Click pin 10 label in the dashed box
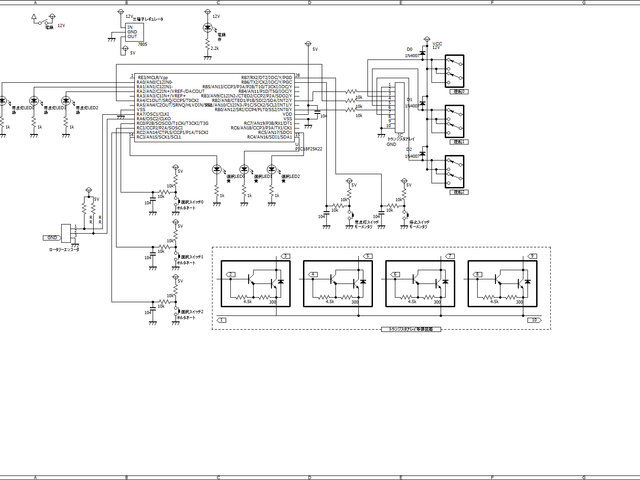640x480 pixels. tap(535, 319)
